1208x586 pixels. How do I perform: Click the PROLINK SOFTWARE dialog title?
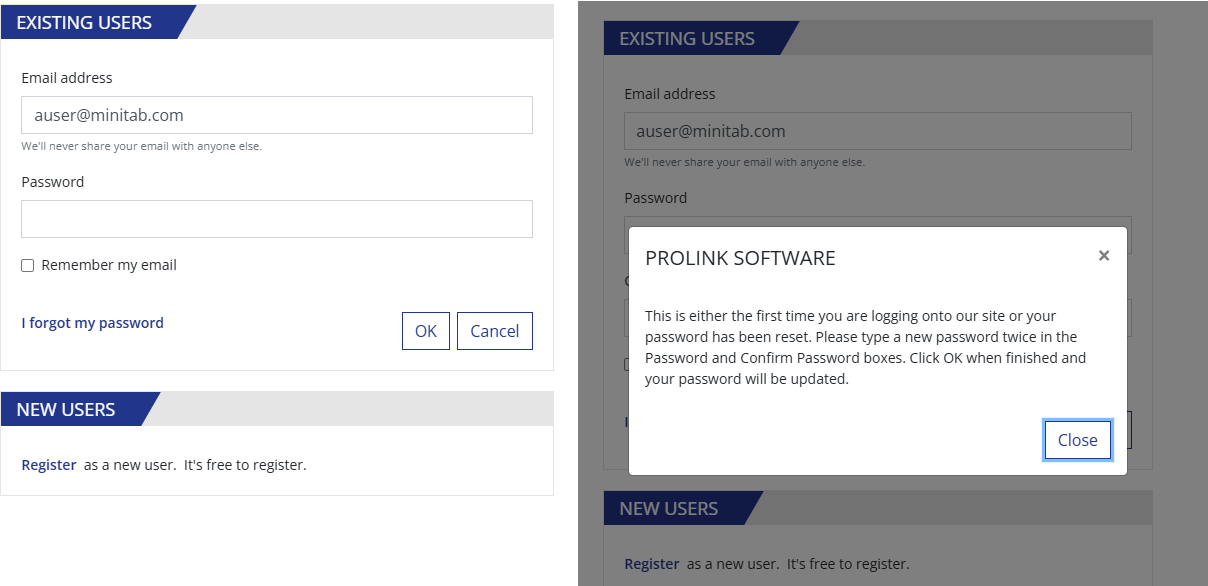coord(740,258)
